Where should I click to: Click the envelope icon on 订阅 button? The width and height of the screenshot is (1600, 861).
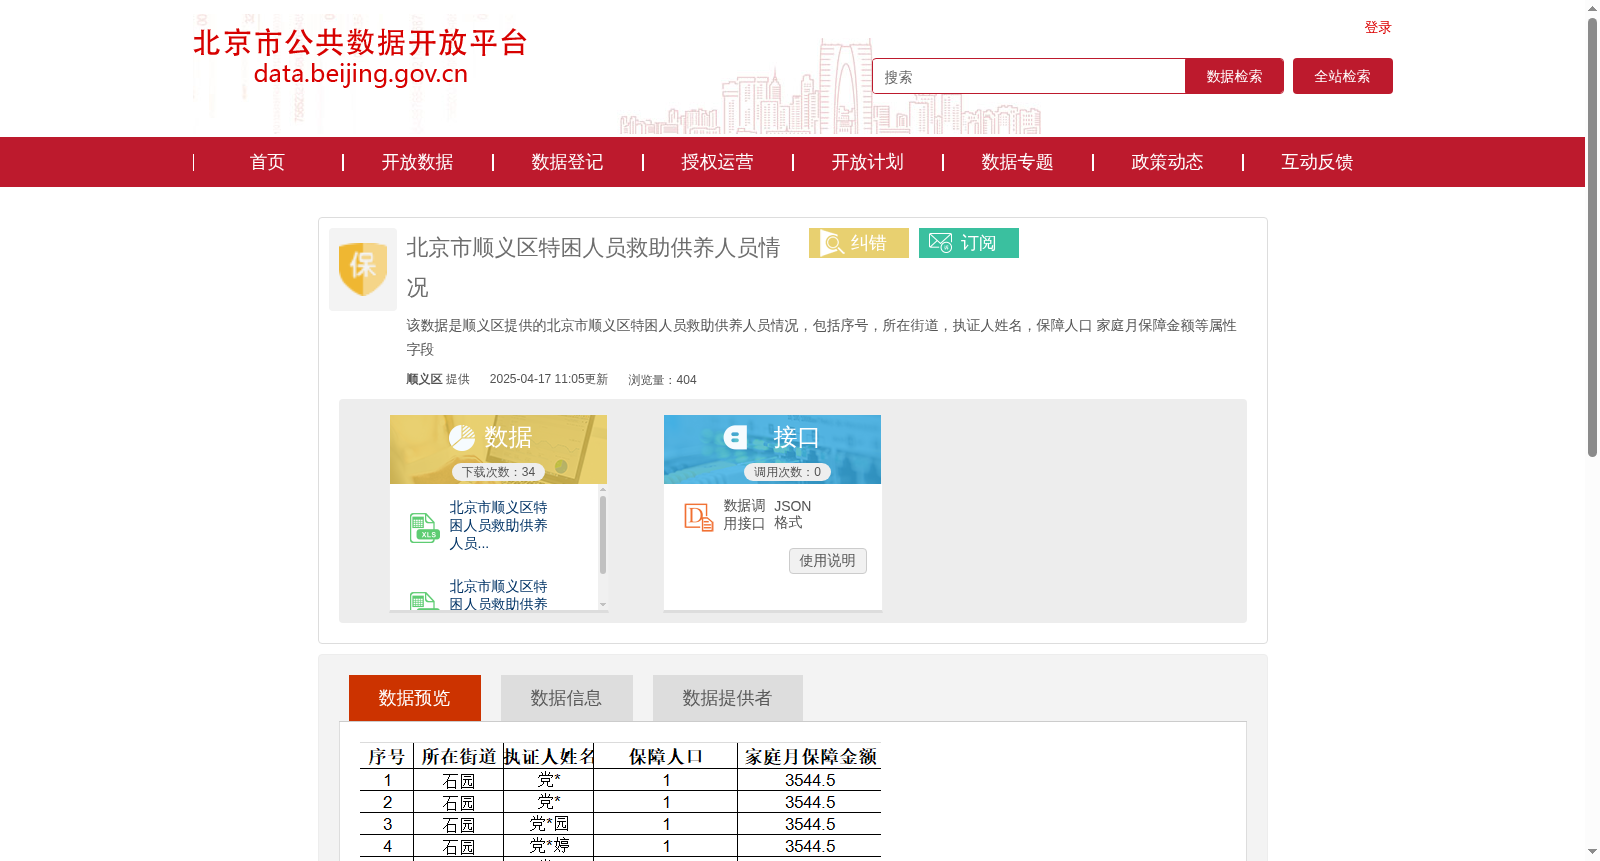[x=940, y=243]
